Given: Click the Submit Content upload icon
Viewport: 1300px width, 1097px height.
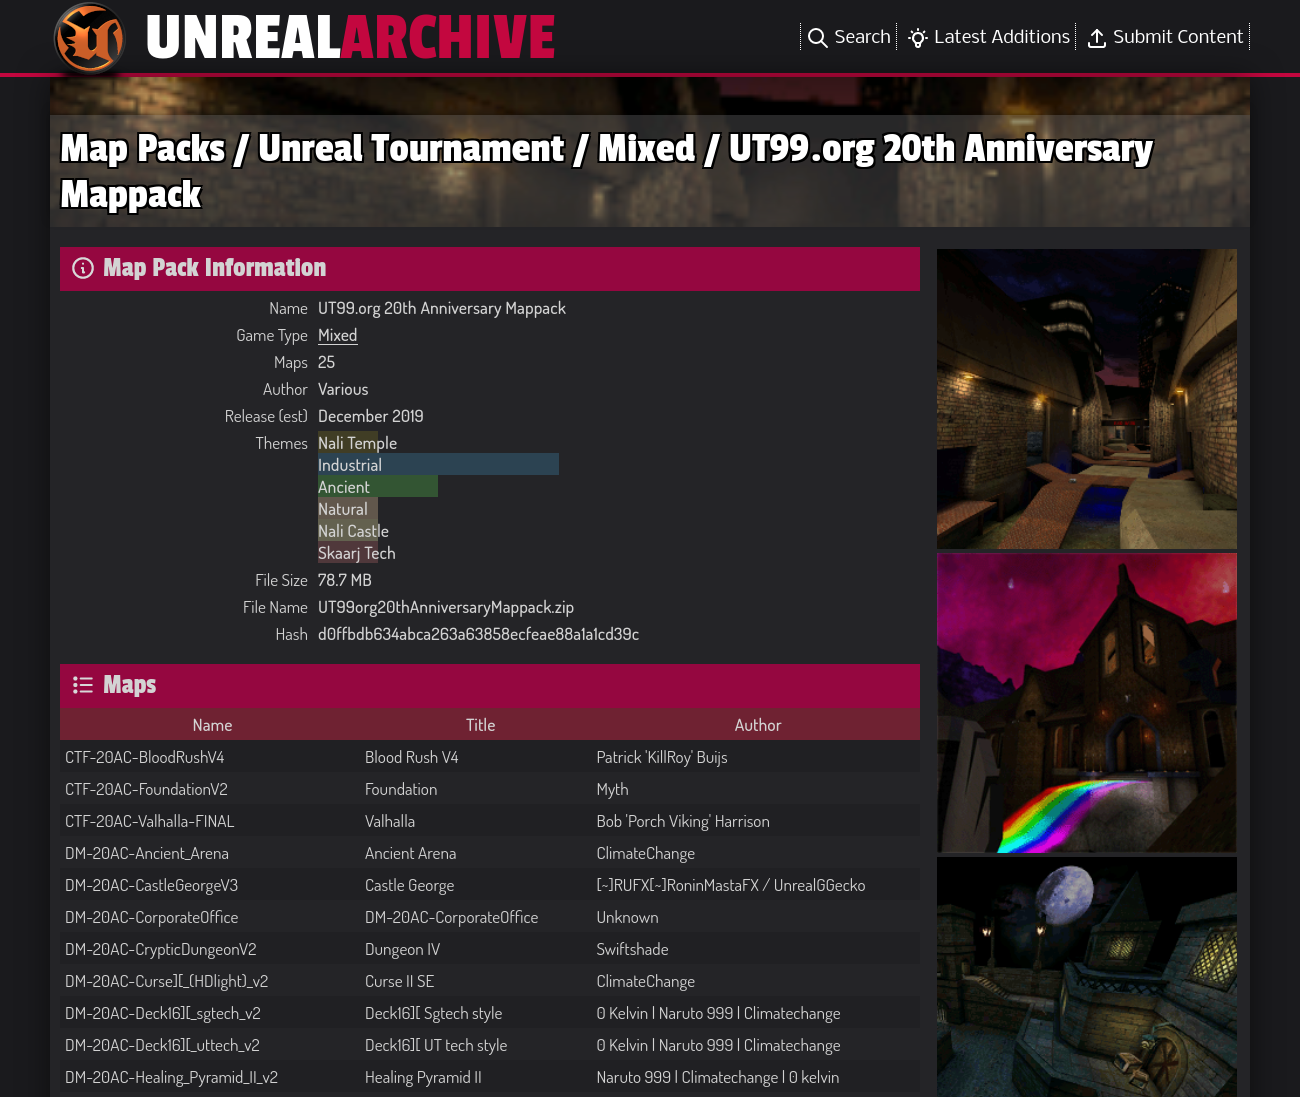Looking at the screenshot, I should [x=1096, y=38].
